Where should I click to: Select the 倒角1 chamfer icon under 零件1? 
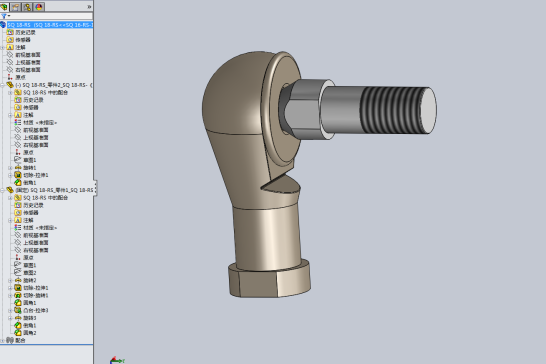click(18, 325)
